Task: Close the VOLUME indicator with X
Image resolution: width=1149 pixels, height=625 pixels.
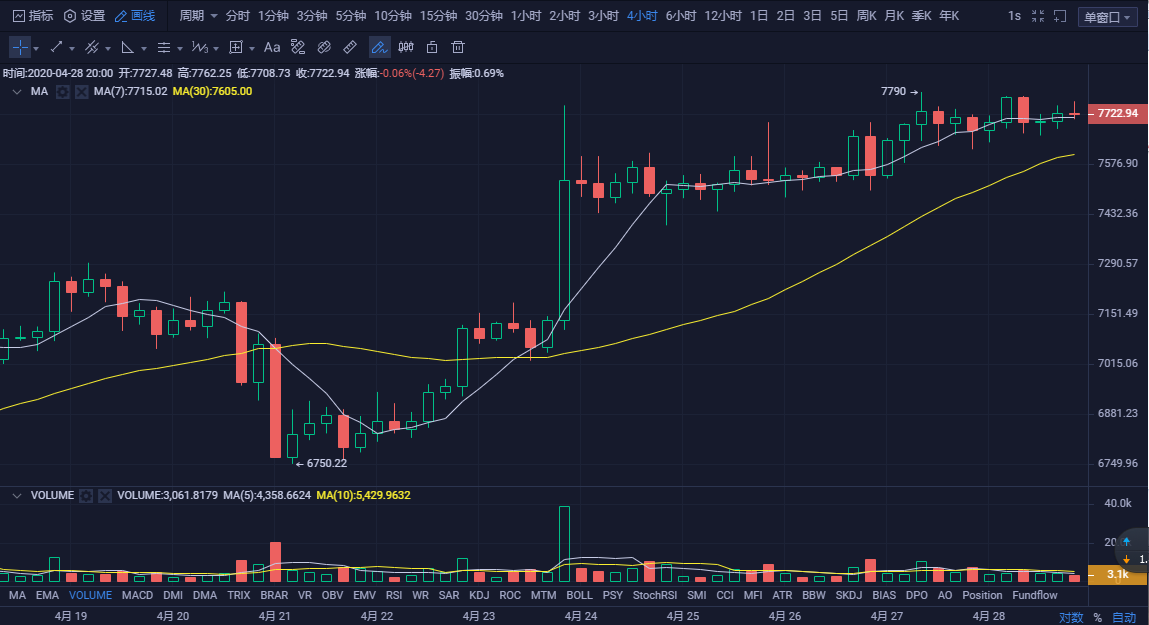Action: point(105,495)
